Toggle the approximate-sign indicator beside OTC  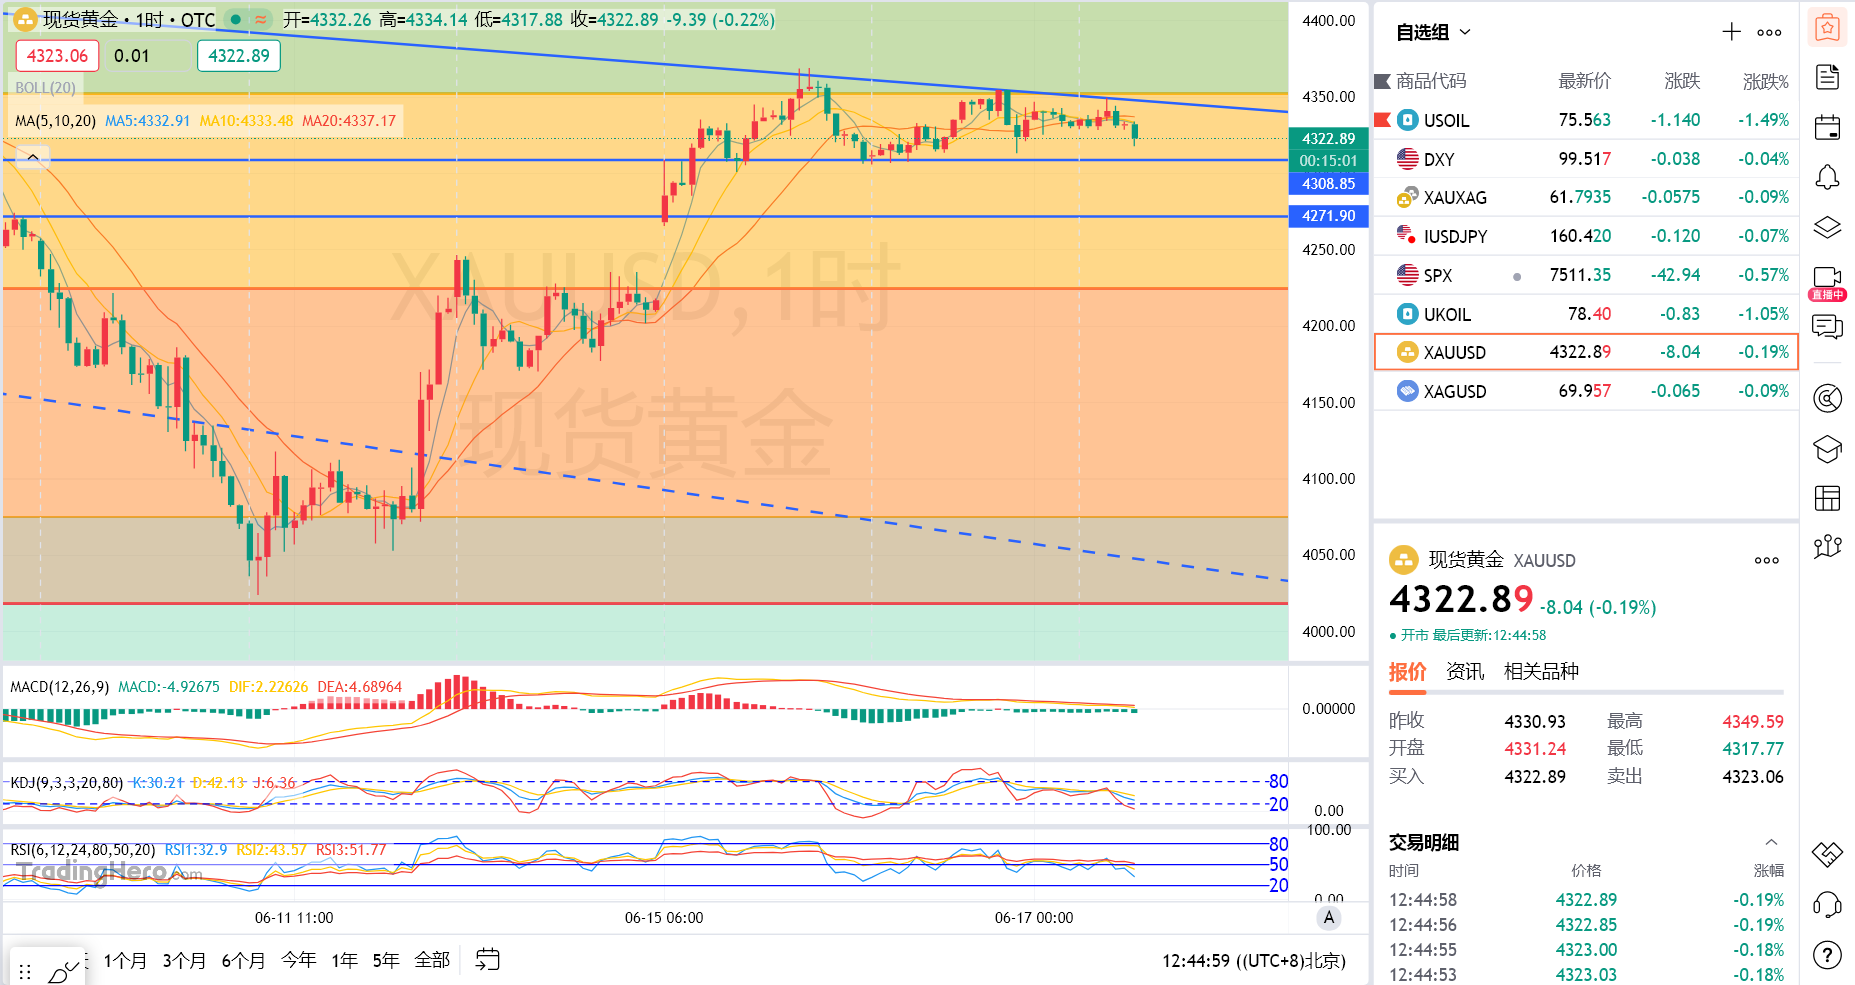coord(260,19)
